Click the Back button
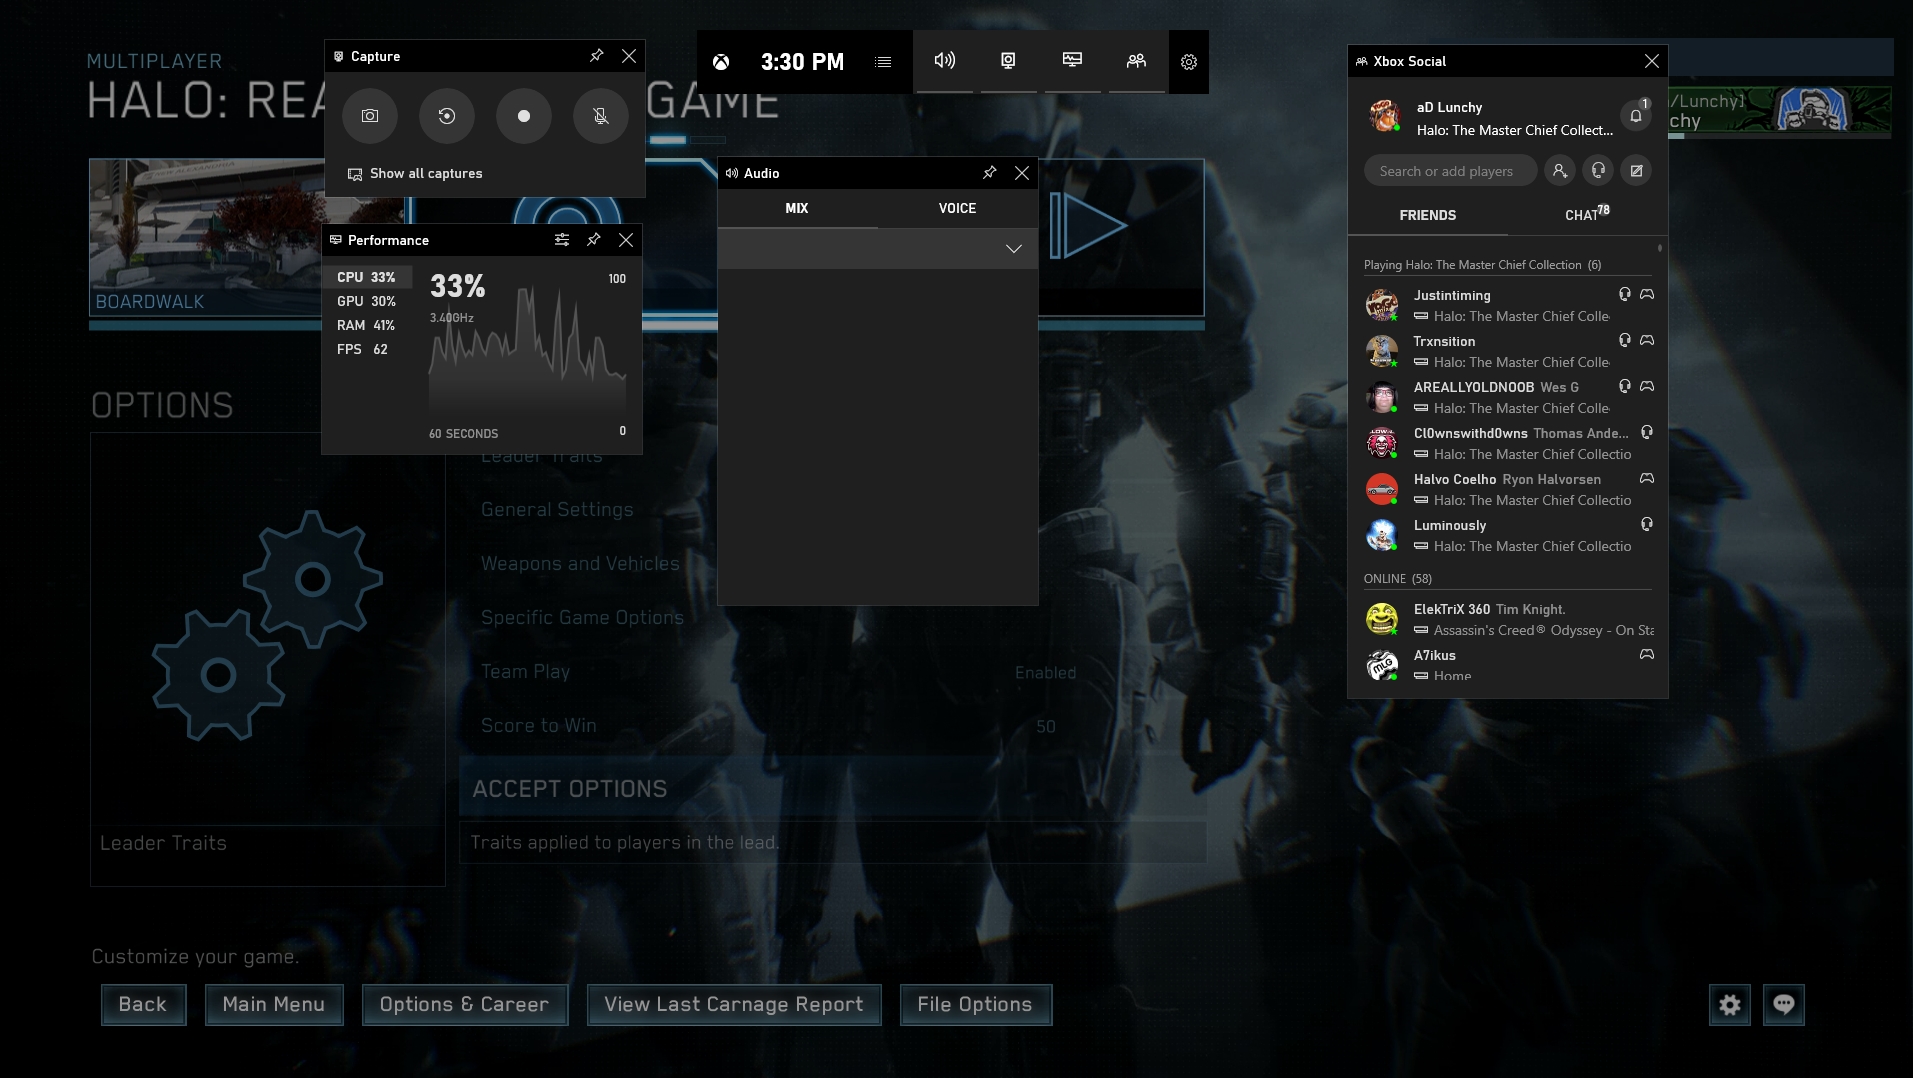Screen dimensions: 1913x1078 (143, 1004)
